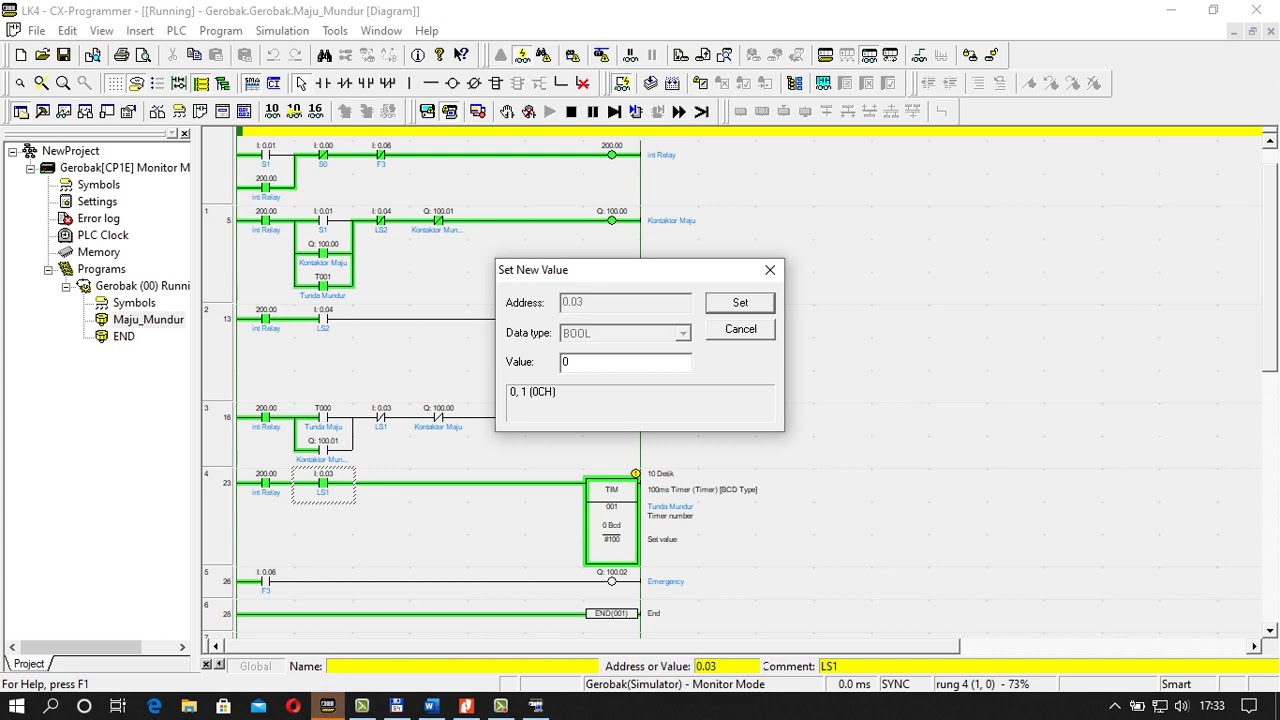This screenshot has width=1280, height=720.
Task: Open the Tools menu
Action: 335,31
